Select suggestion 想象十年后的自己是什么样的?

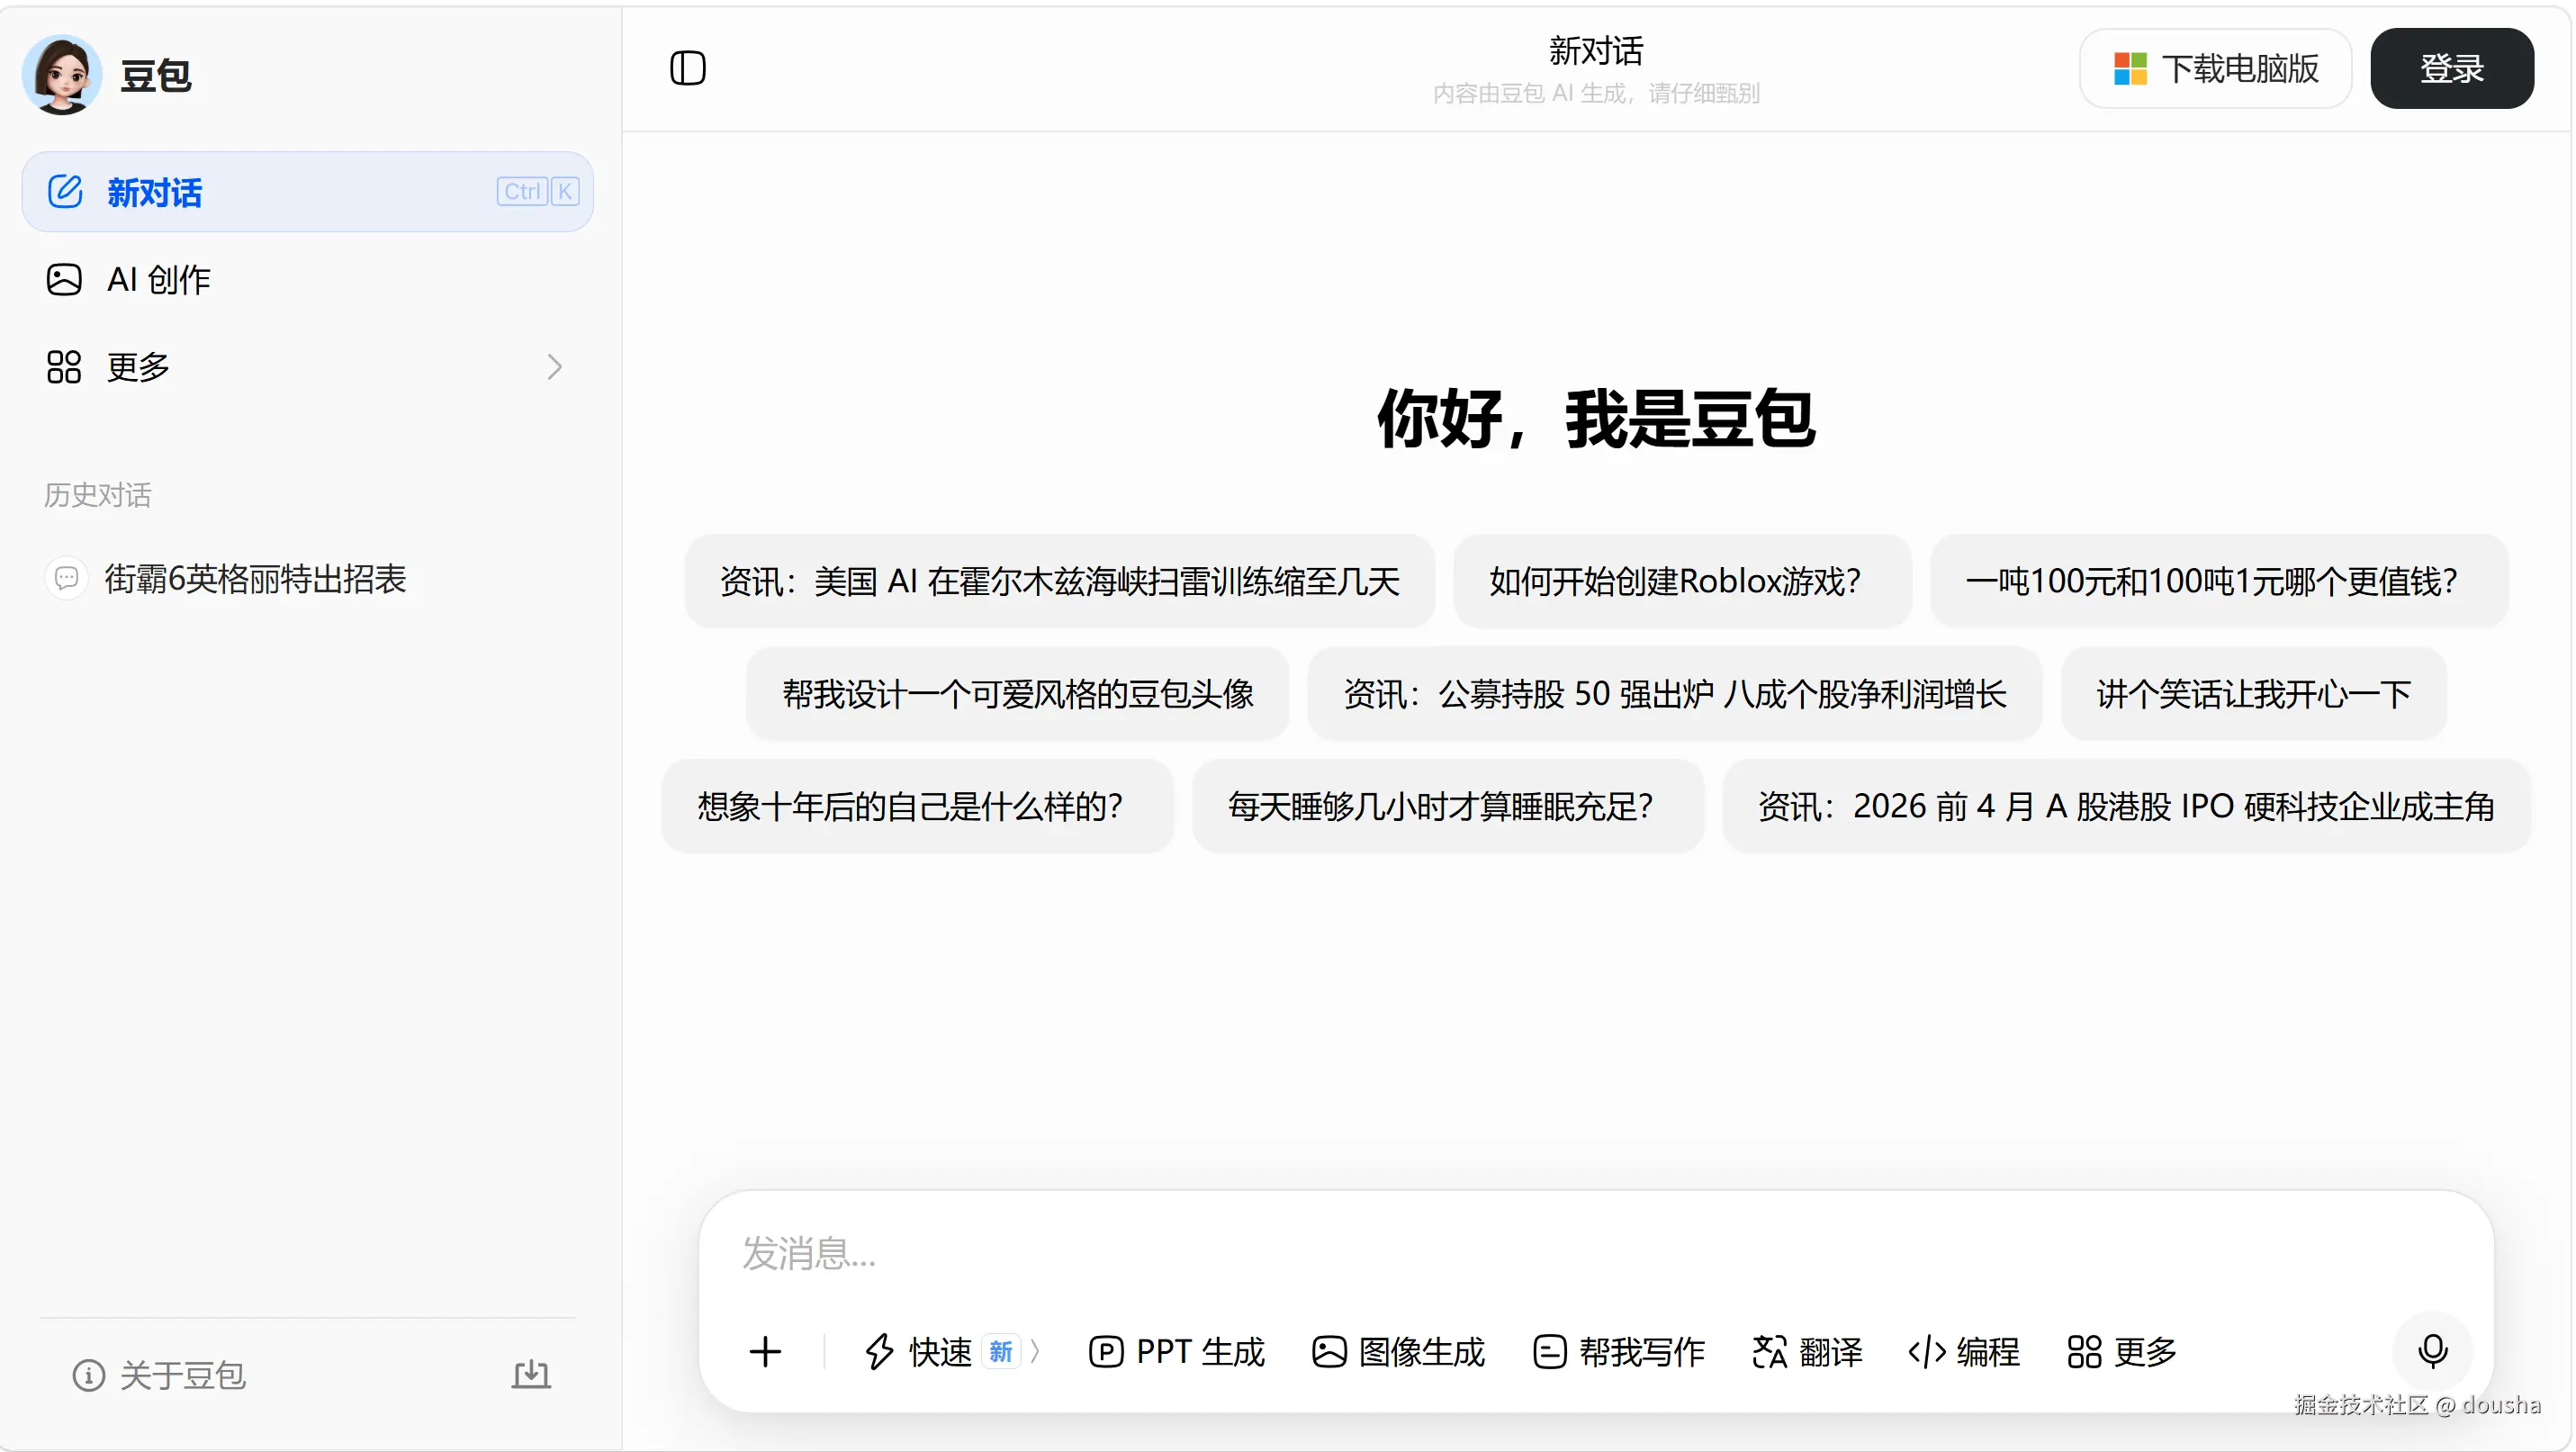tap(917, 806)
